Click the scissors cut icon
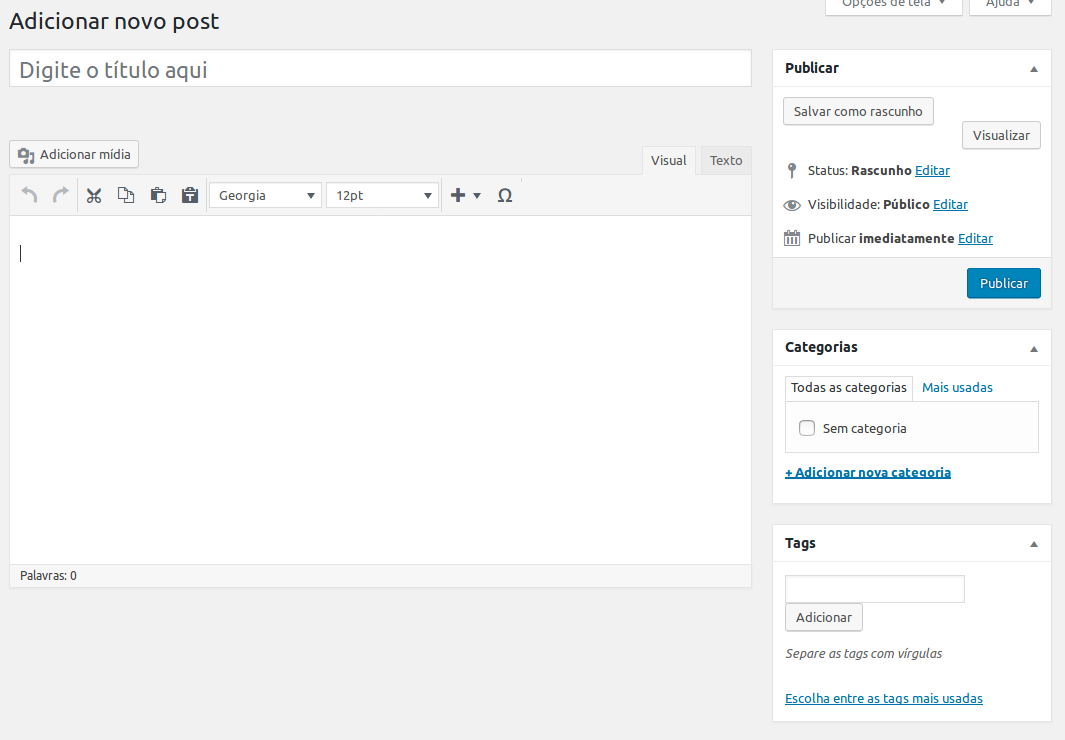1065x740 pixels. tap(94, 196)
